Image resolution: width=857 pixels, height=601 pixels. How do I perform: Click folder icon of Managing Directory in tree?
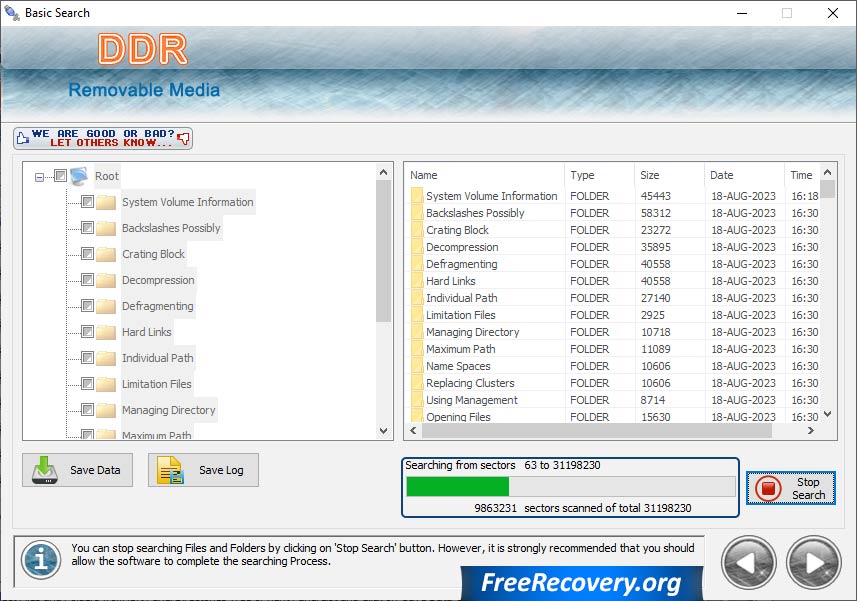106,410
